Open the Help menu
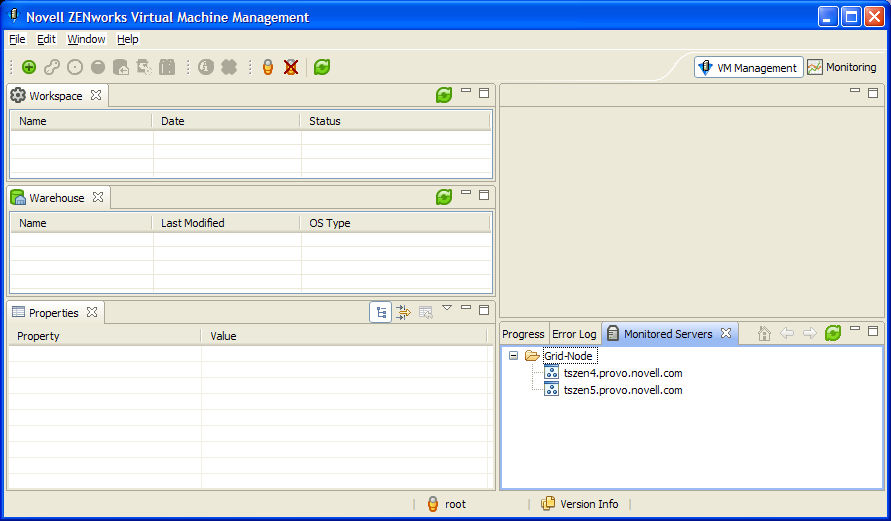Image resolution: width=891 pixels, height=521 pixels. click(x=128, y=39)
